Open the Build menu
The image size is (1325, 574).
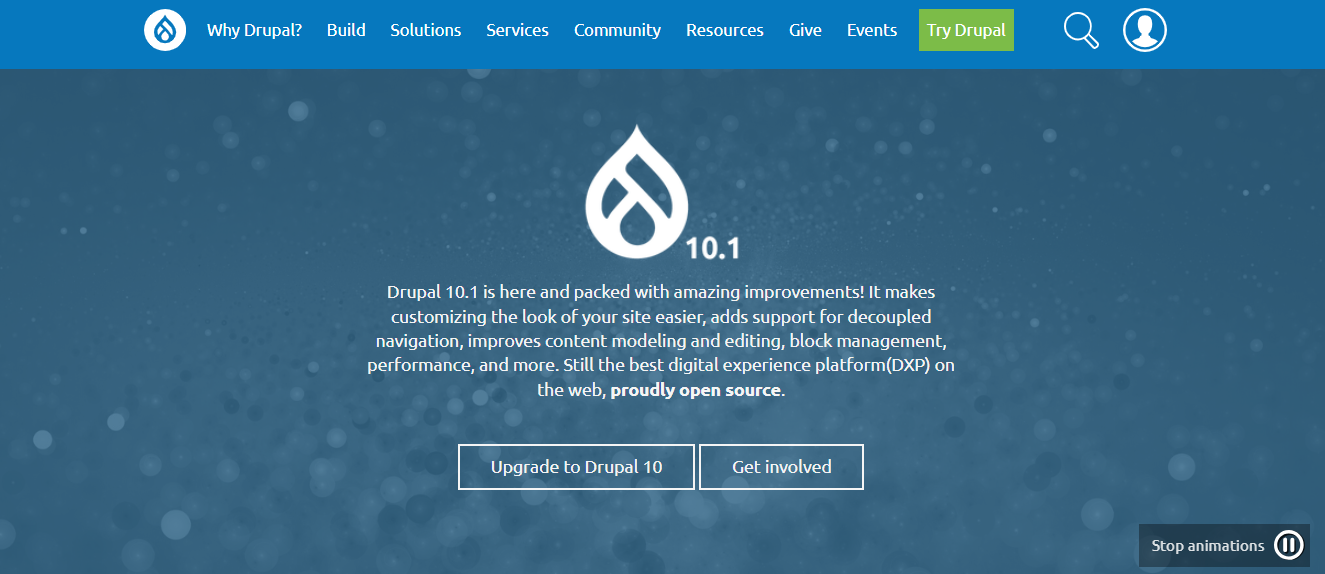click(x=346, y=30)
